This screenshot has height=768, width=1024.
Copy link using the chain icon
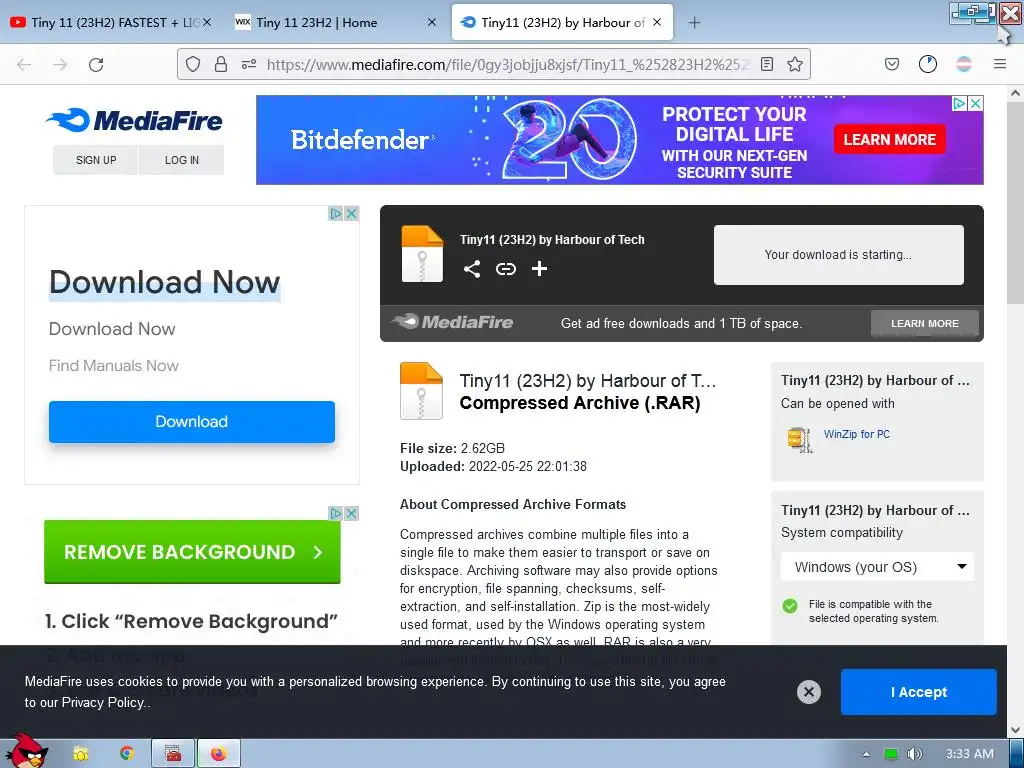point(505,268)
